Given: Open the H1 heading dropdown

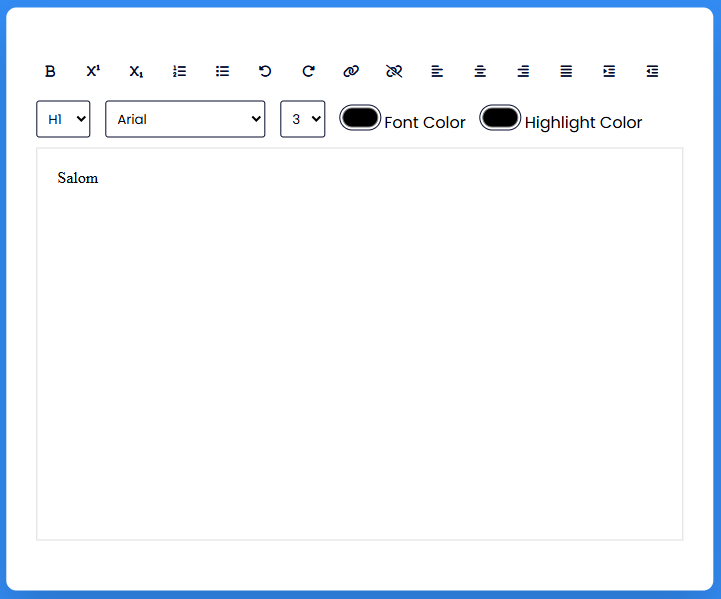Looking at the screenshot, I should coord(63,119).
